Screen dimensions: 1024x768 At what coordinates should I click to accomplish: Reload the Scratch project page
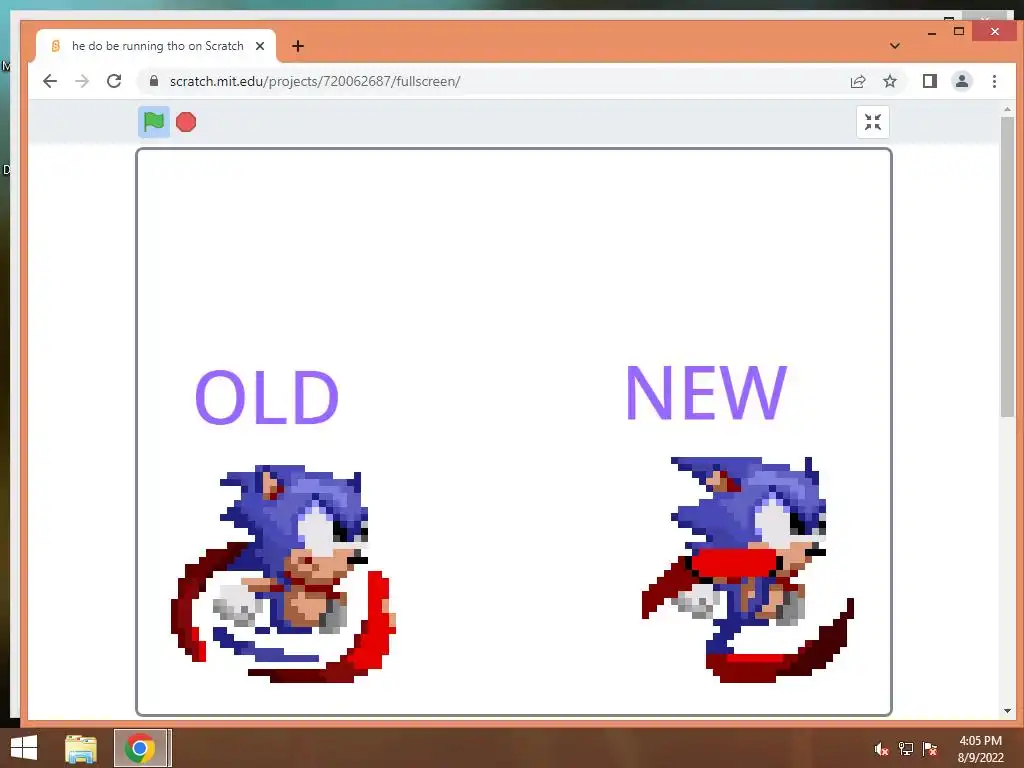114,81
